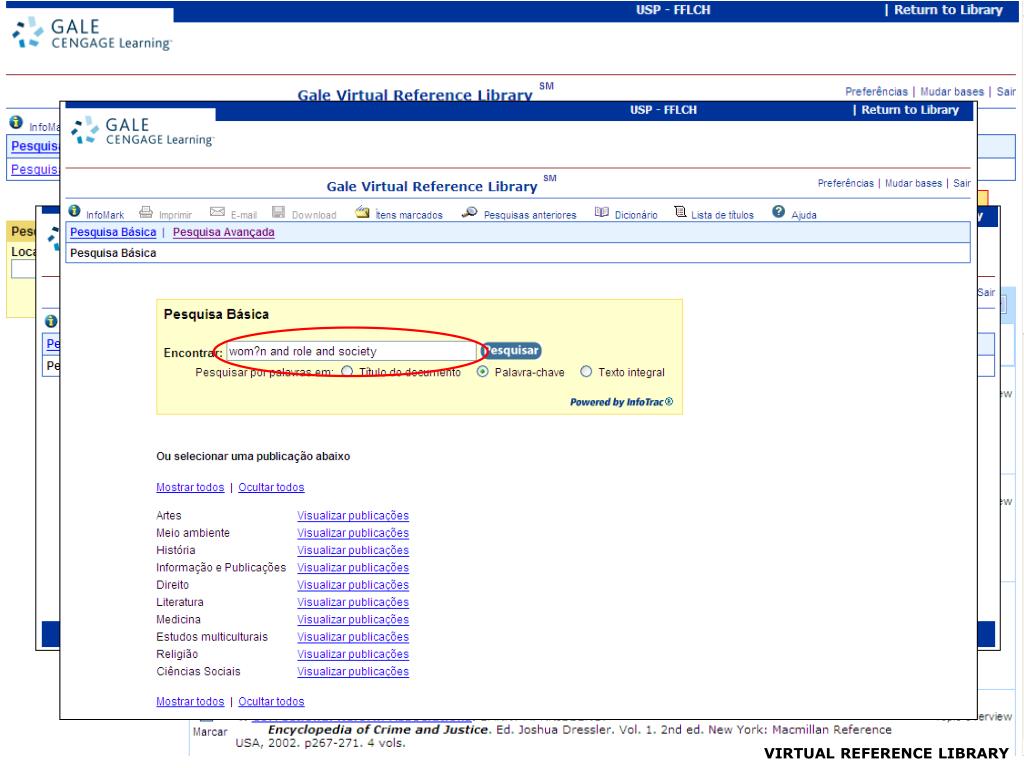The image size is (1024, 768).
Task: Click upper Mostrar todos link
Action: click(x=190, y=487)
